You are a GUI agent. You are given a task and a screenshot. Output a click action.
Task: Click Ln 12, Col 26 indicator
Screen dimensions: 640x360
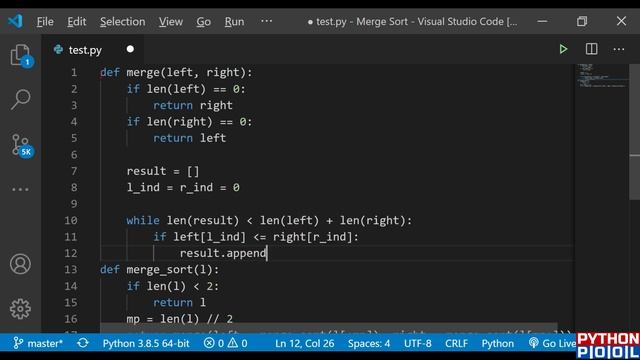pyautogui.click(x=304, y=343)
